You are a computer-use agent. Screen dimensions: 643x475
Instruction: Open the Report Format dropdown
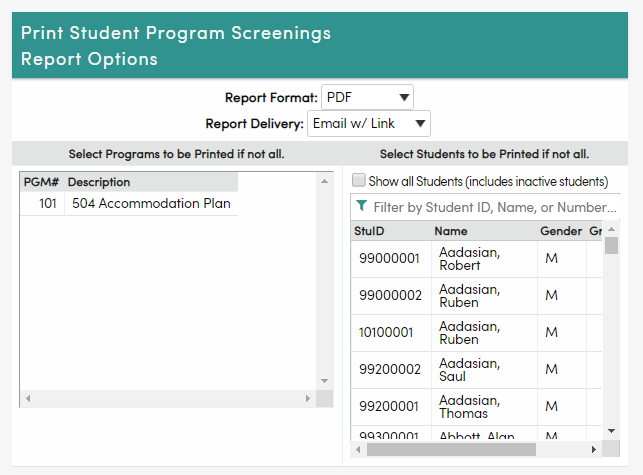pyautogui.click(x=367, y=97)
